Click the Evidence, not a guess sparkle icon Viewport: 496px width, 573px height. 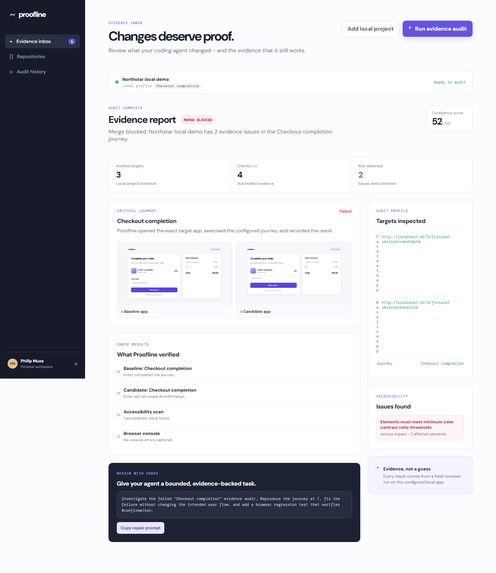[378, 468]
